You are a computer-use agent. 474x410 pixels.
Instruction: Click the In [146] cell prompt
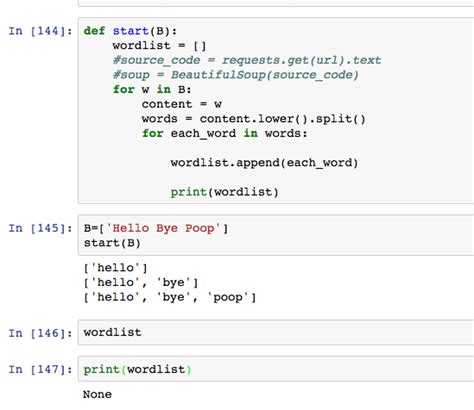(40, 333)
